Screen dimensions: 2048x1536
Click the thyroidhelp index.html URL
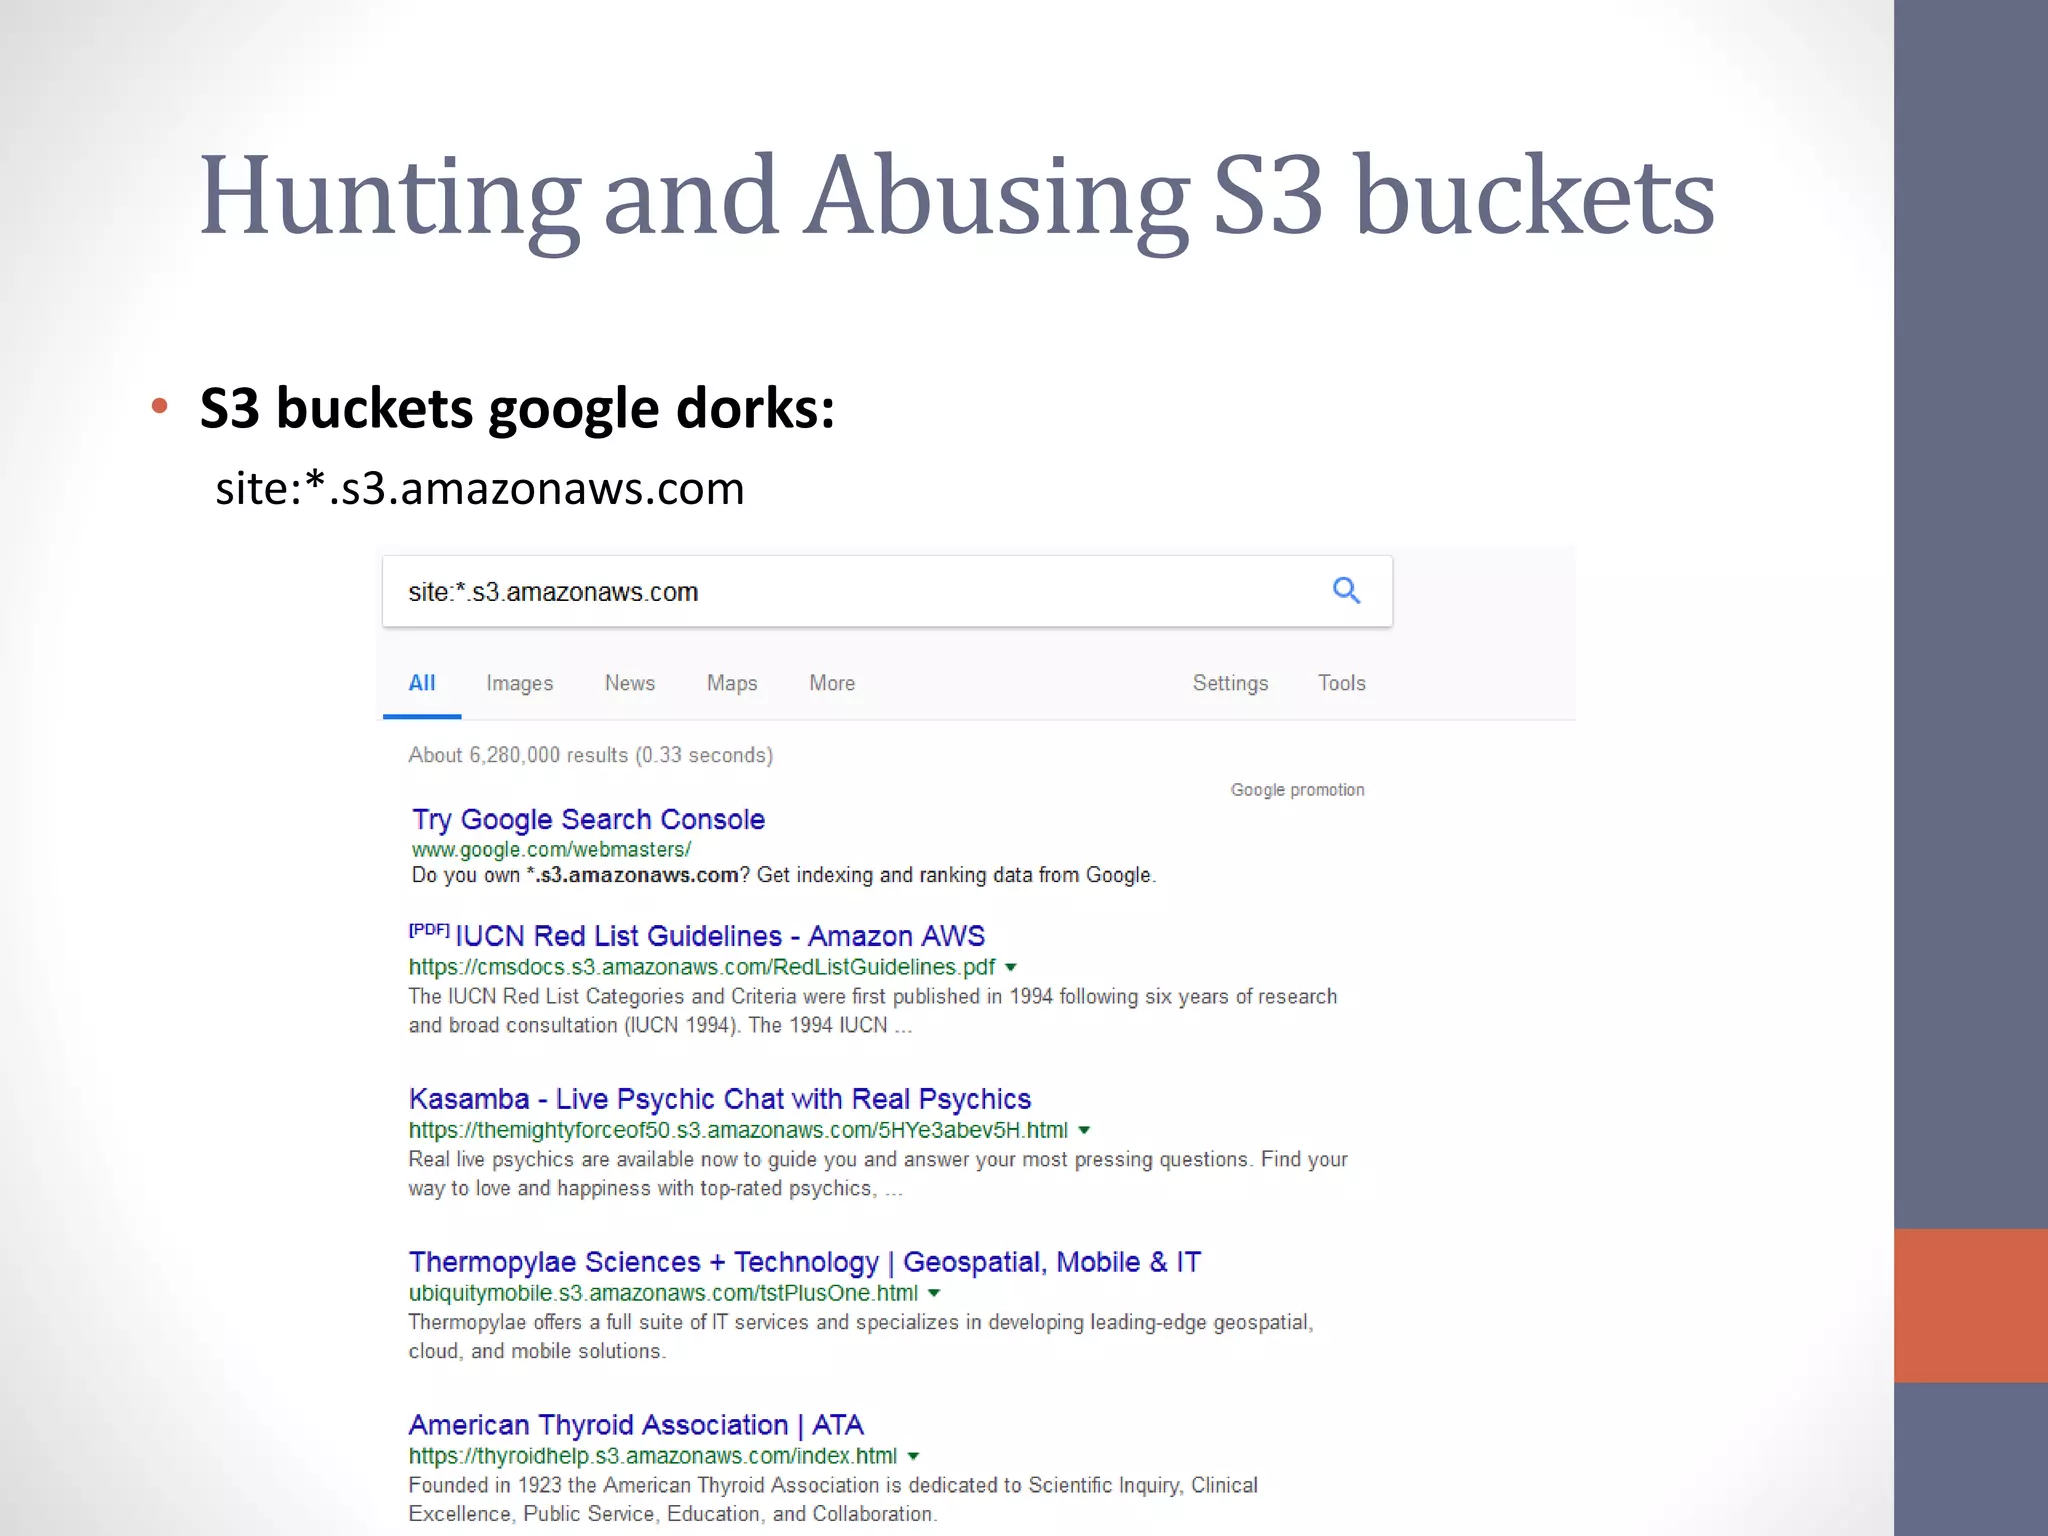[x=653, y=1456]
